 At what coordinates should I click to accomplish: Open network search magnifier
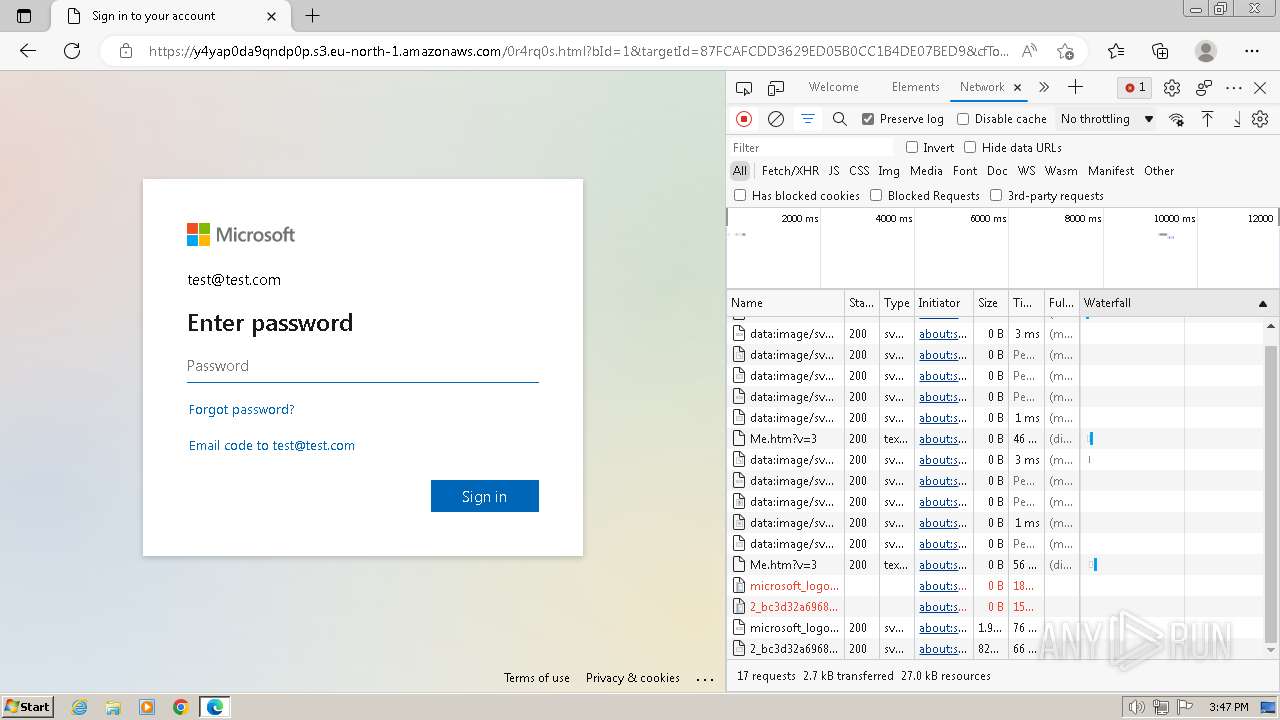[840, 119]
